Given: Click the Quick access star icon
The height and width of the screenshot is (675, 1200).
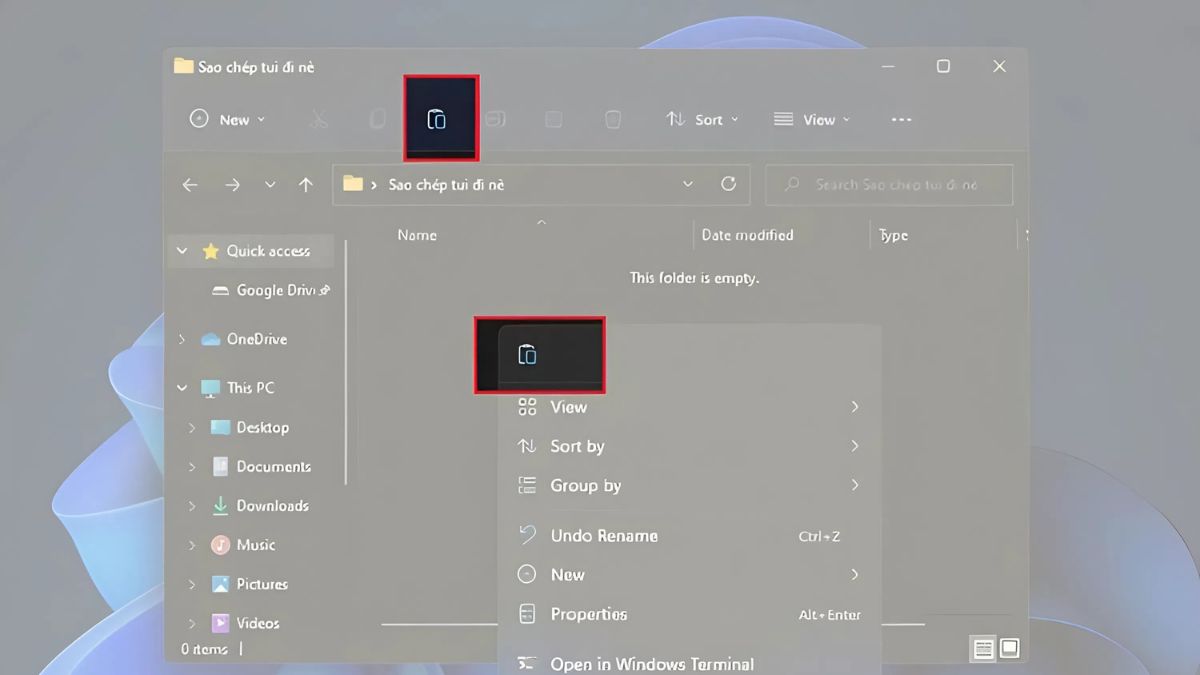Looking at the screenshot, I should 210,251.
